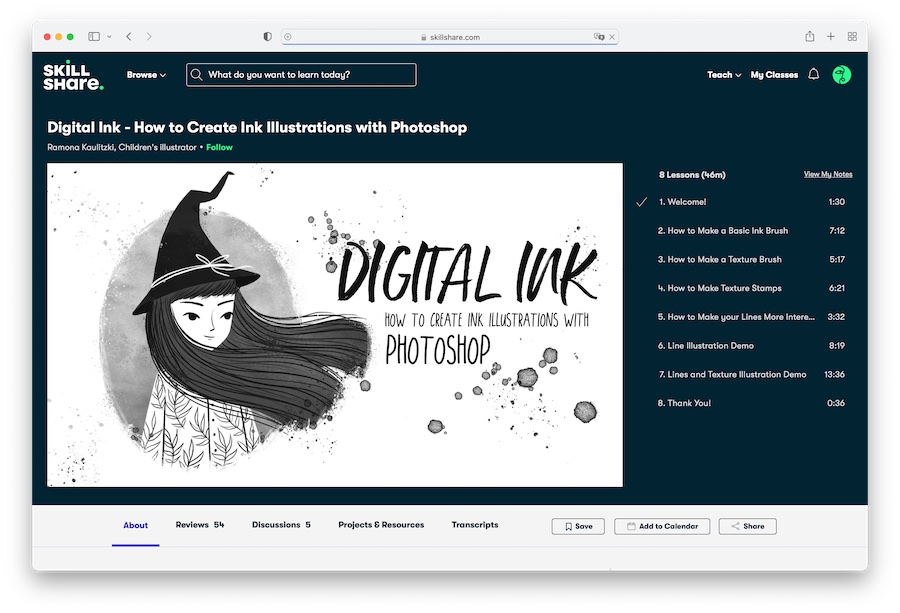Play How to Make a Basic Ink Brush
Screen dimensions: 900x613
tap(751, 230)
